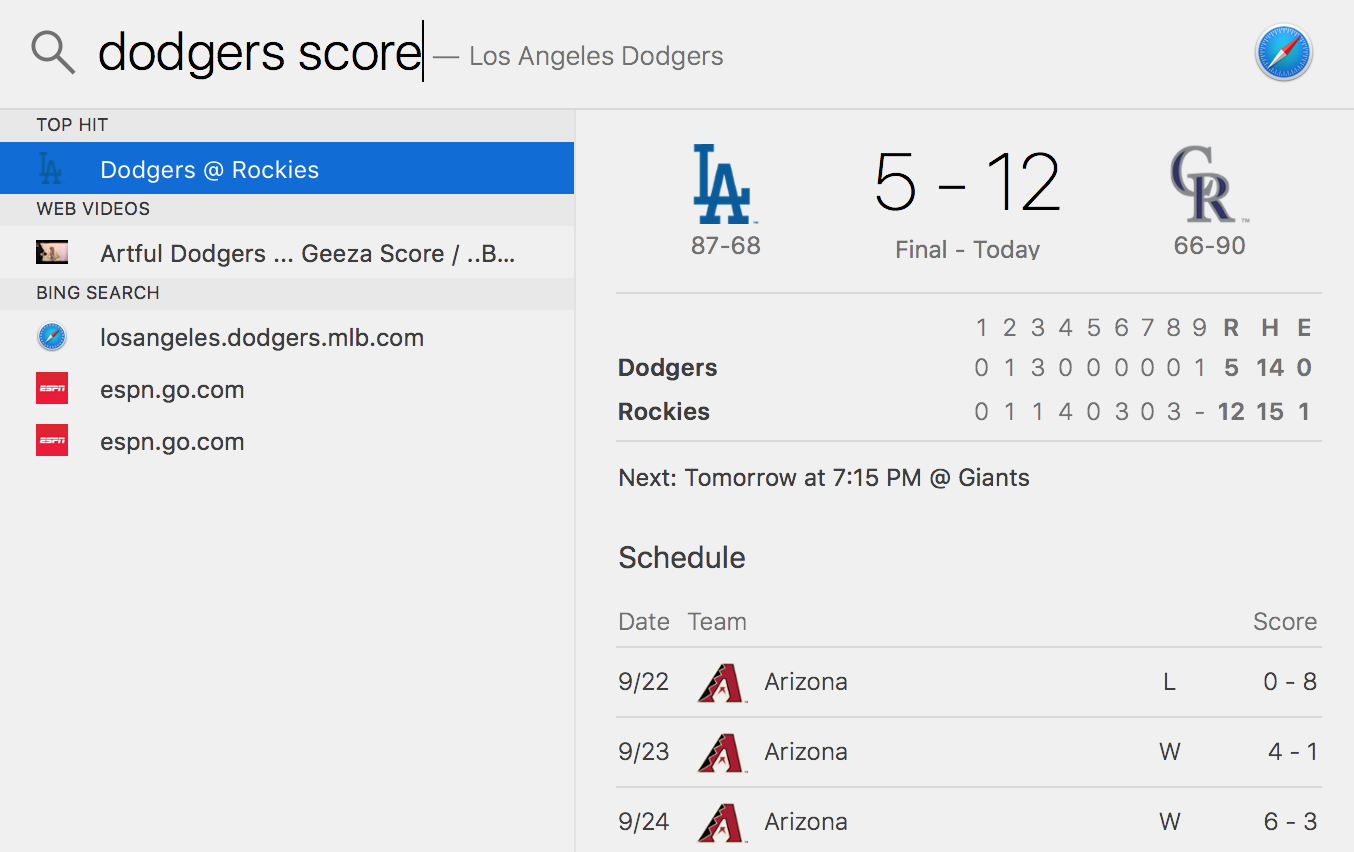The width and height of the screenshot is (1354, 852).
Task: Click the Arizona logo on 9/23 row
Action: pyautogui.click(x=721, y=752)
